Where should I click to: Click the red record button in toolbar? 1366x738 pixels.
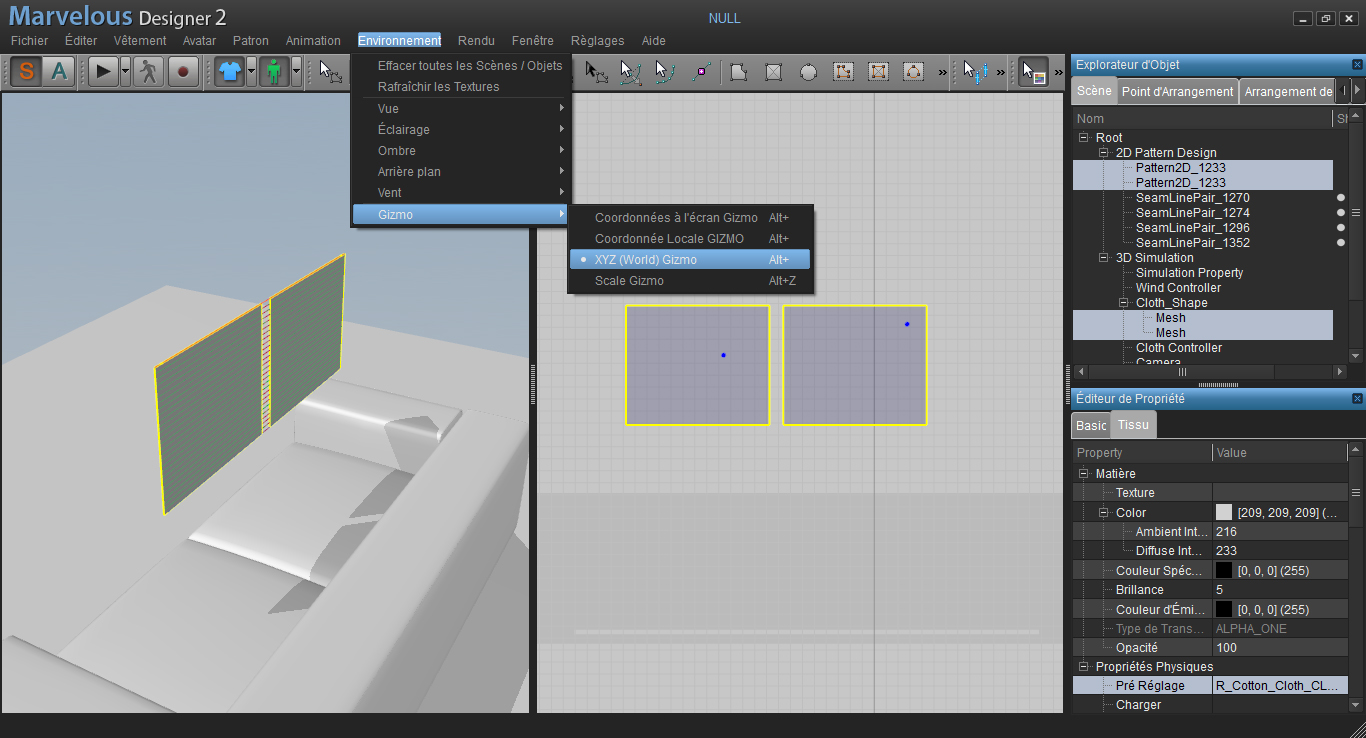tap(183, 71)
